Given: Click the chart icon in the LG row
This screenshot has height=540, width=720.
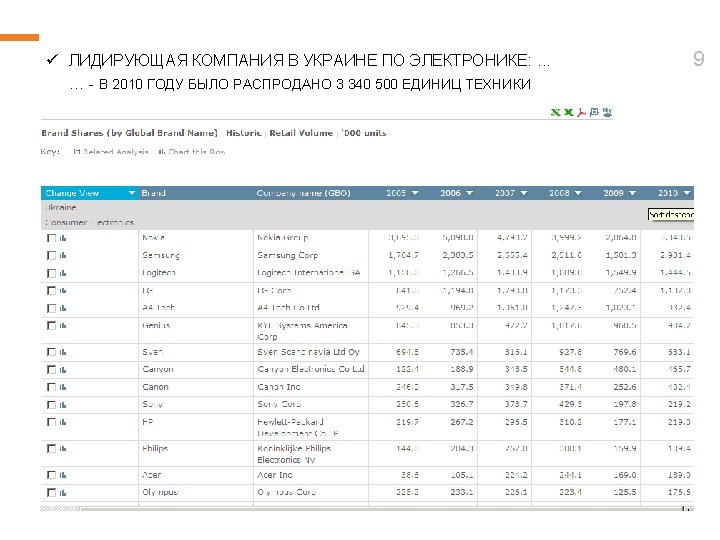Looking at the screenshot, I should (x=63, y=291).
